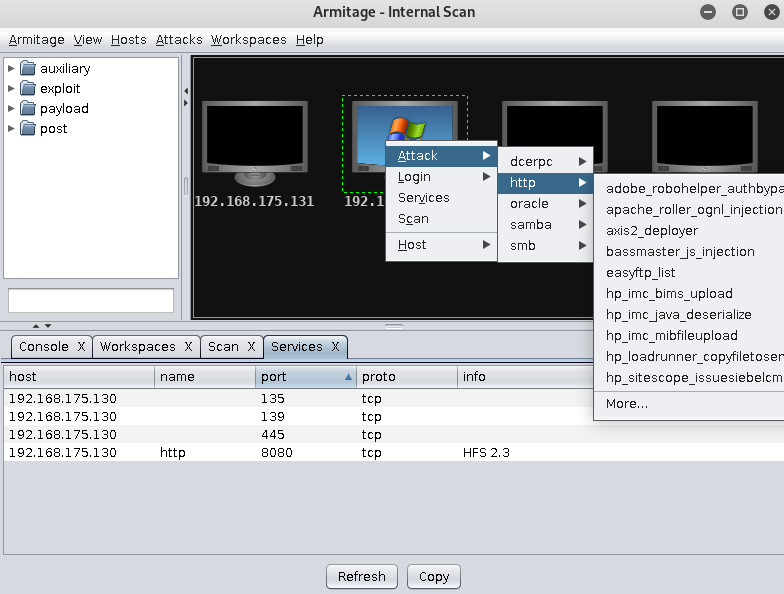Expand the exploit module tree node
The image size is (784, 594).
click(x=11, y=88)
